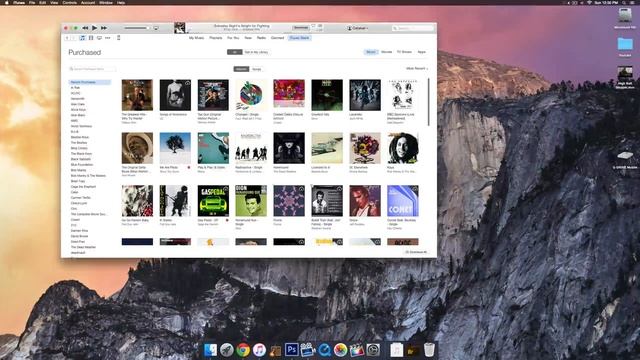The width and height of the screenshot is (640, 360).
Task: Open the Trash in the Dock
Action: point(429,350)
